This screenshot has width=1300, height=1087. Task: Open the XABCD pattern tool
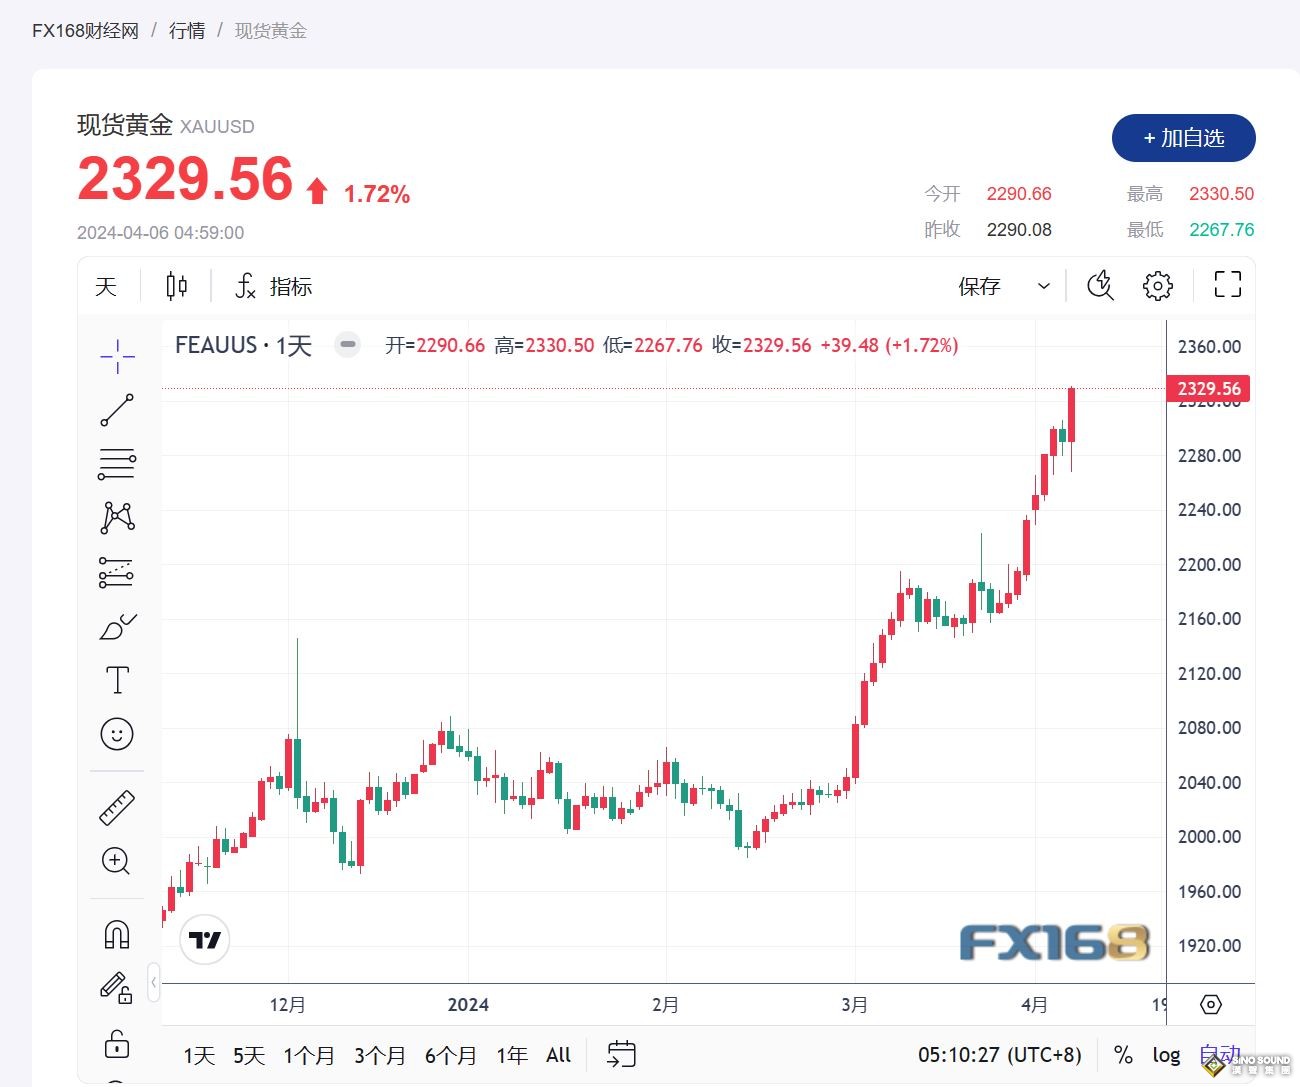pyautogui.click(x=118, y=517)
